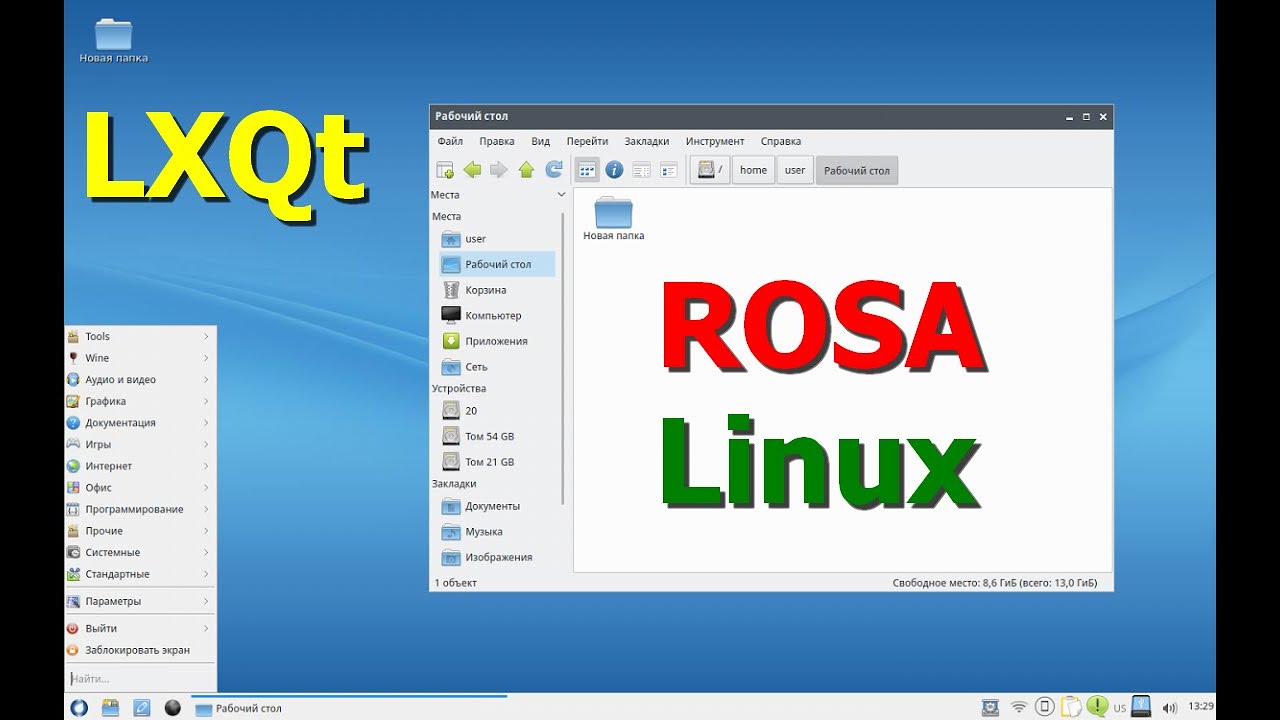Expand the Стандартные category
Screen dimensions: 1280x720
point(140,574)
